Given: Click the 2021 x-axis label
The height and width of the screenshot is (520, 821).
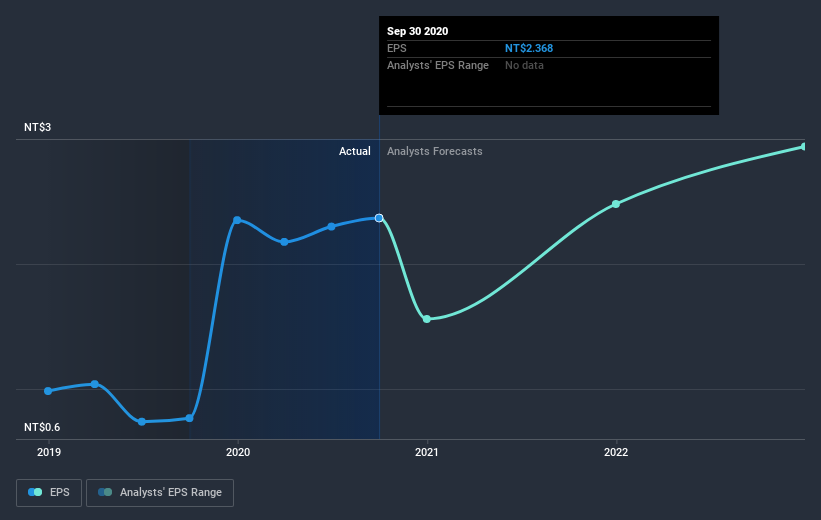Looking at the screenshot, I should 427,452.
